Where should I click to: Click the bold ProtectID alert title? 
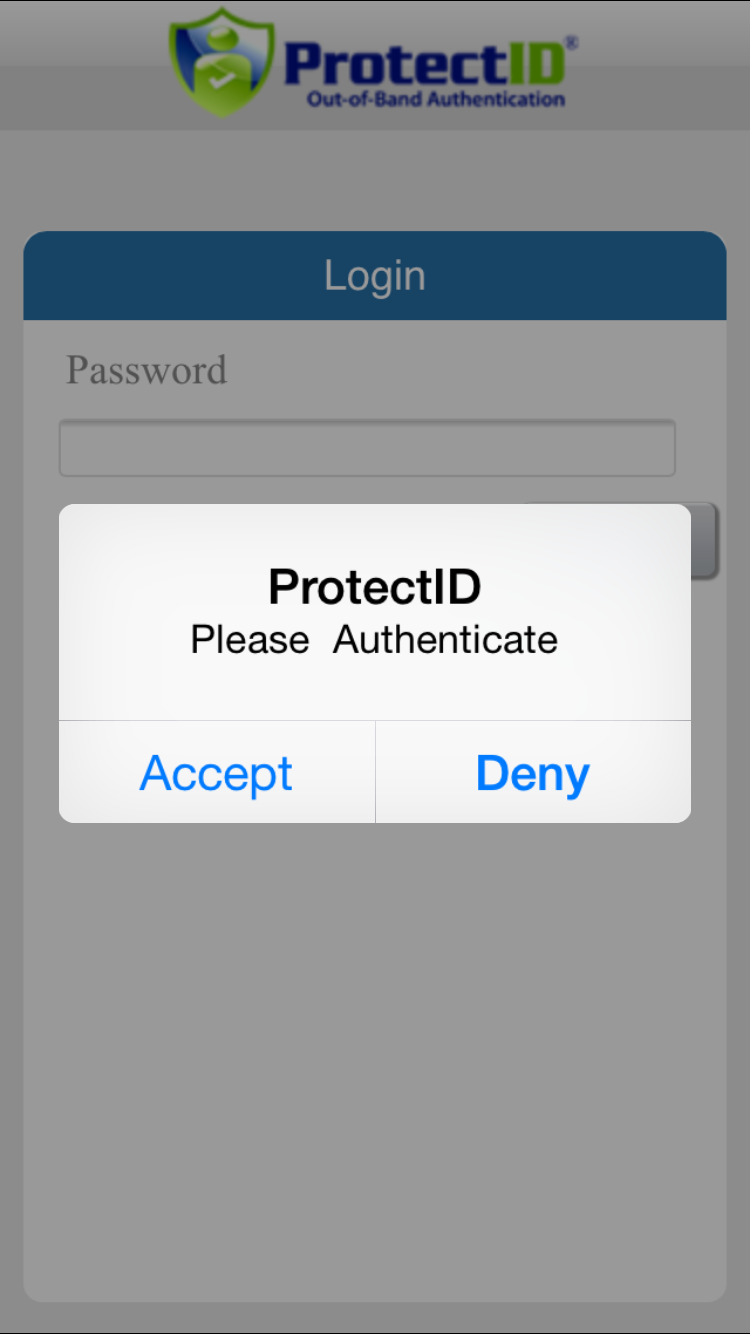[375, 587]
